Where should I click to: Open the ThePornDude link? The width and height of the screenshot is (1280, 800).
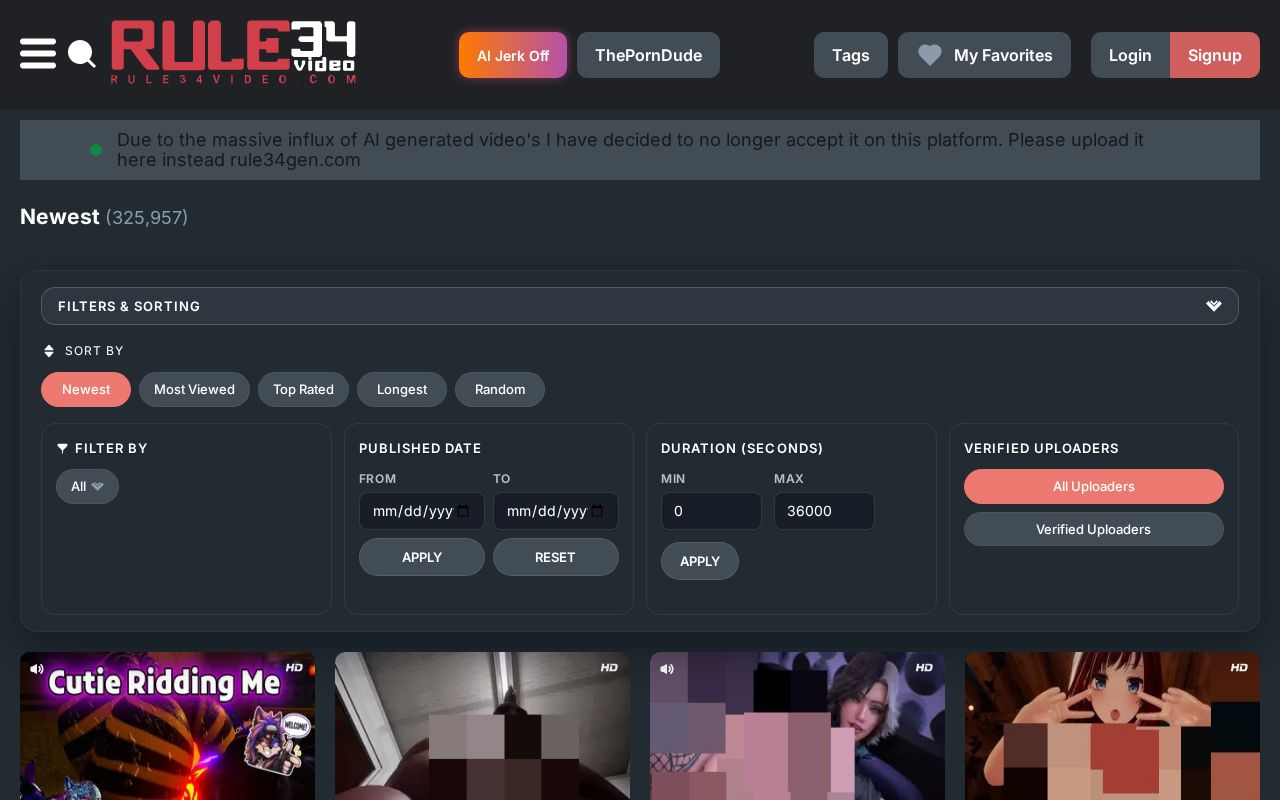pos(648,55)
